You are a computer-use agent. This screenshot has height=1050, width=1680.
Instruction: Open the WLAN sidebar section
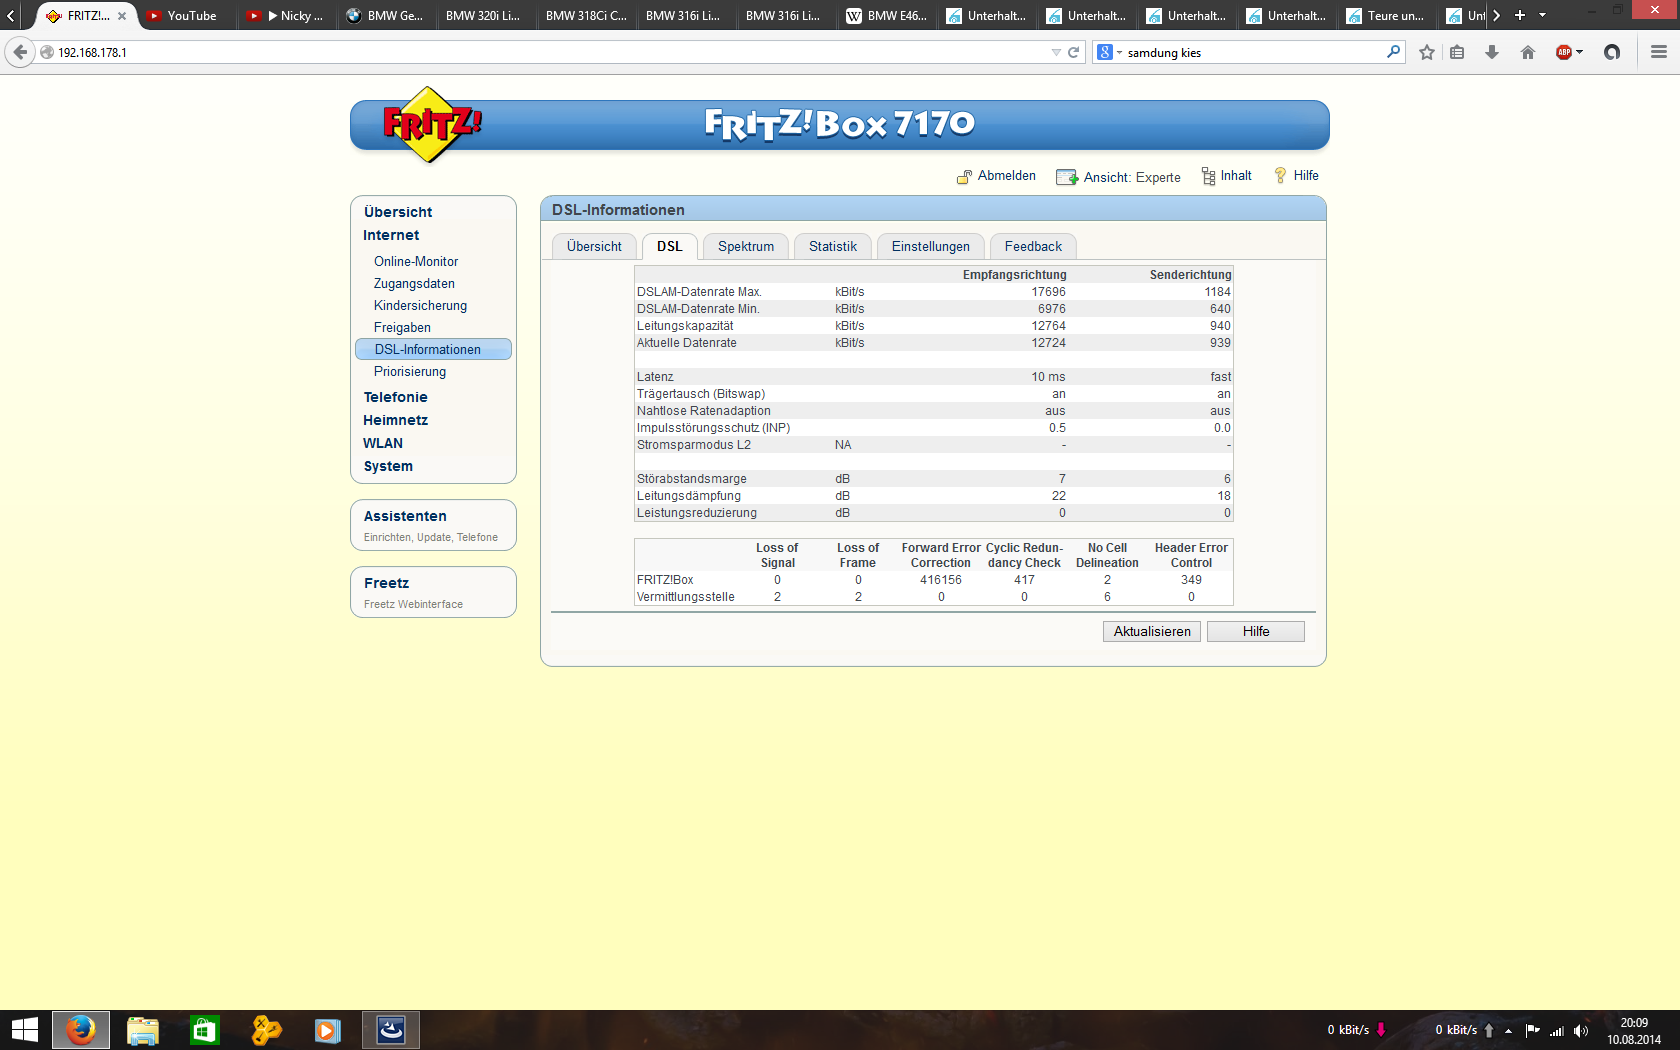coord(383,443)
